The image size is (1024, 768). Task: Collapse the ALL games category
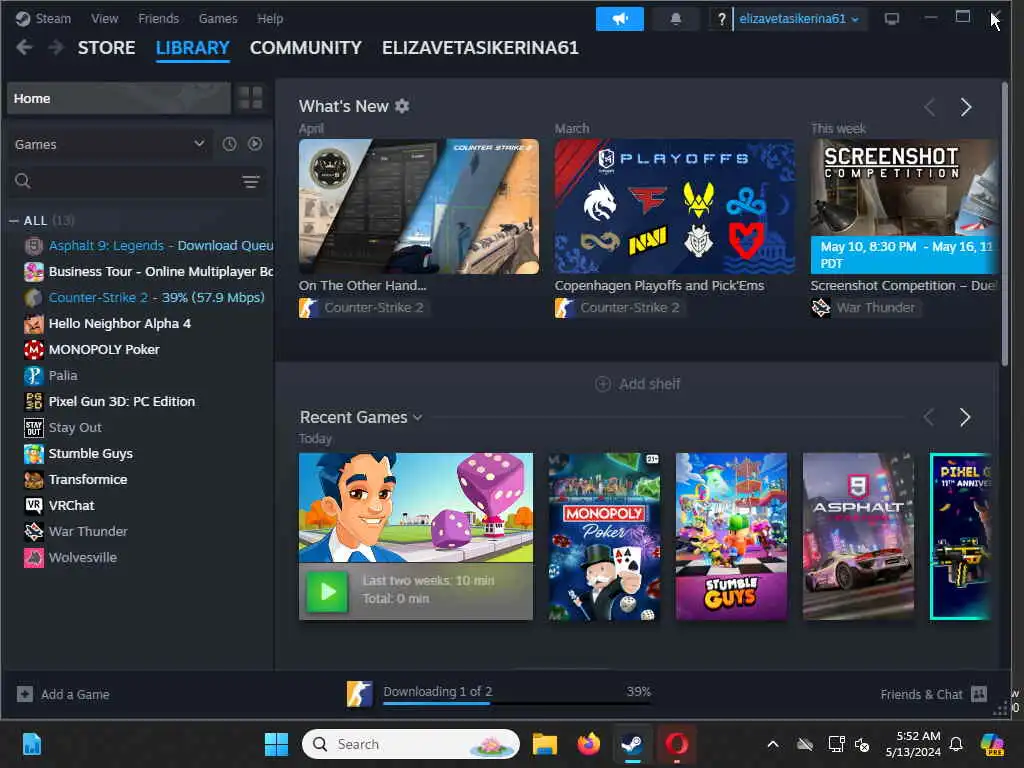point(14,221)
